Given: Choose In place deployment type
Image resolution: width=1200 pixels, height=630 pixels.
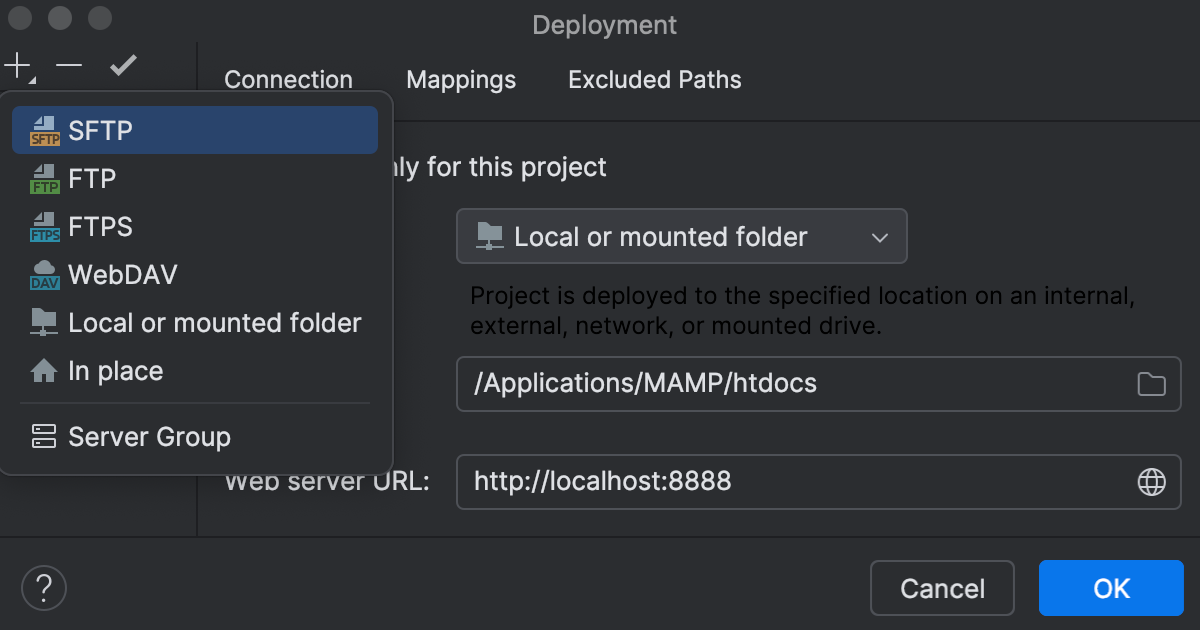Looking at the screenshot, I should tap(115, 371).
